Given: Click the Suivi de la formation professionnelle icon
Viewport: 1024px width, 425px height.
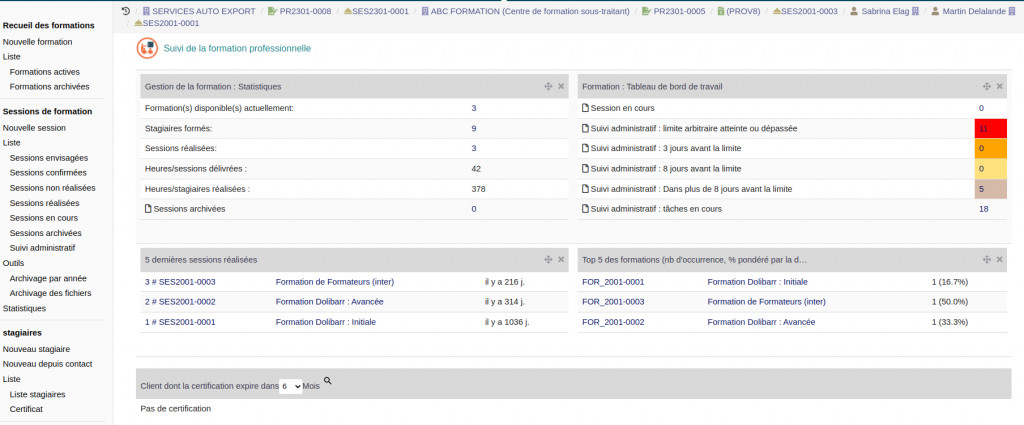Looking at the screenshot, I should [x=146, y=48].
